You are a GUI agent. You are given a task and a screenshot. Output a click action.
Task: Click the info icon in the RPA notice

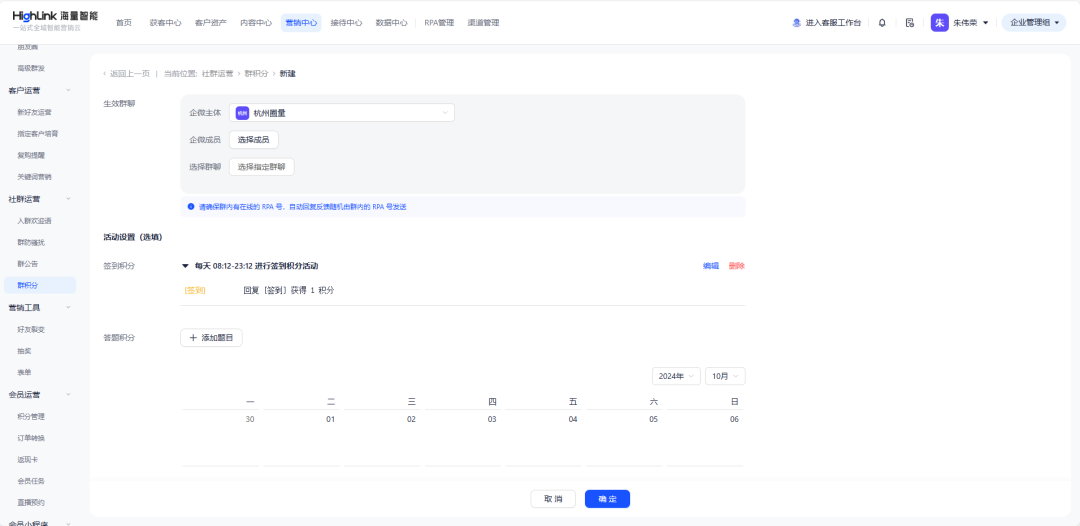[x=191, y=207]
